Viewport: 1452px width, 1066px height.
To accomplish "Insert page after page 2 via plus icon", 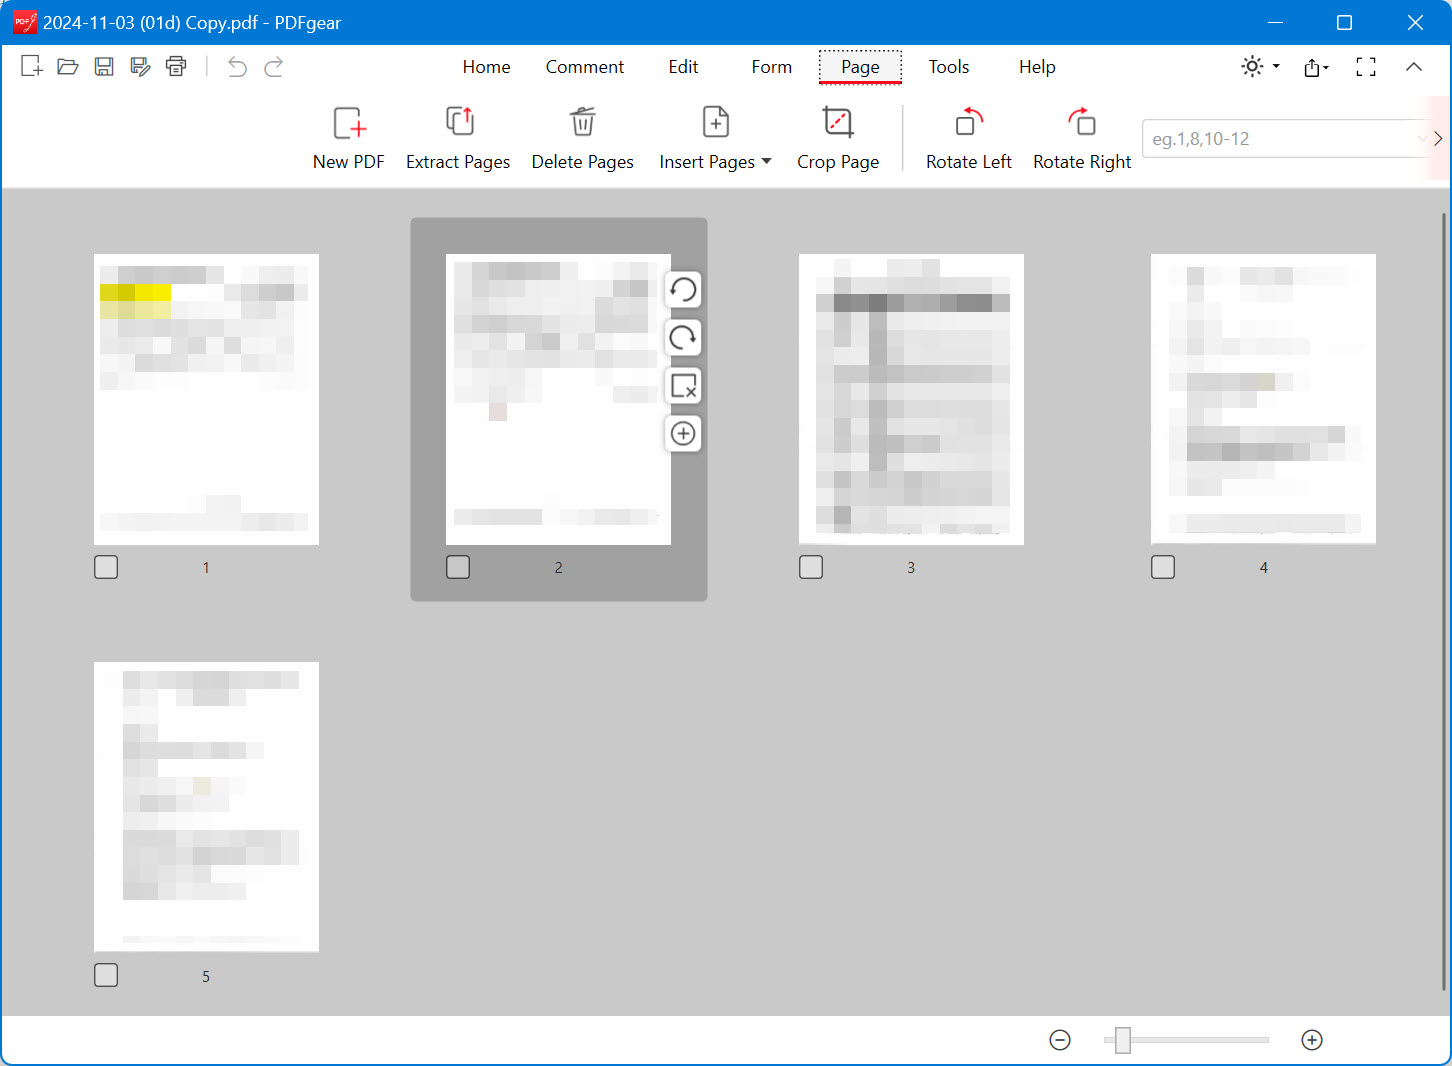I will (x=683, y=433).
